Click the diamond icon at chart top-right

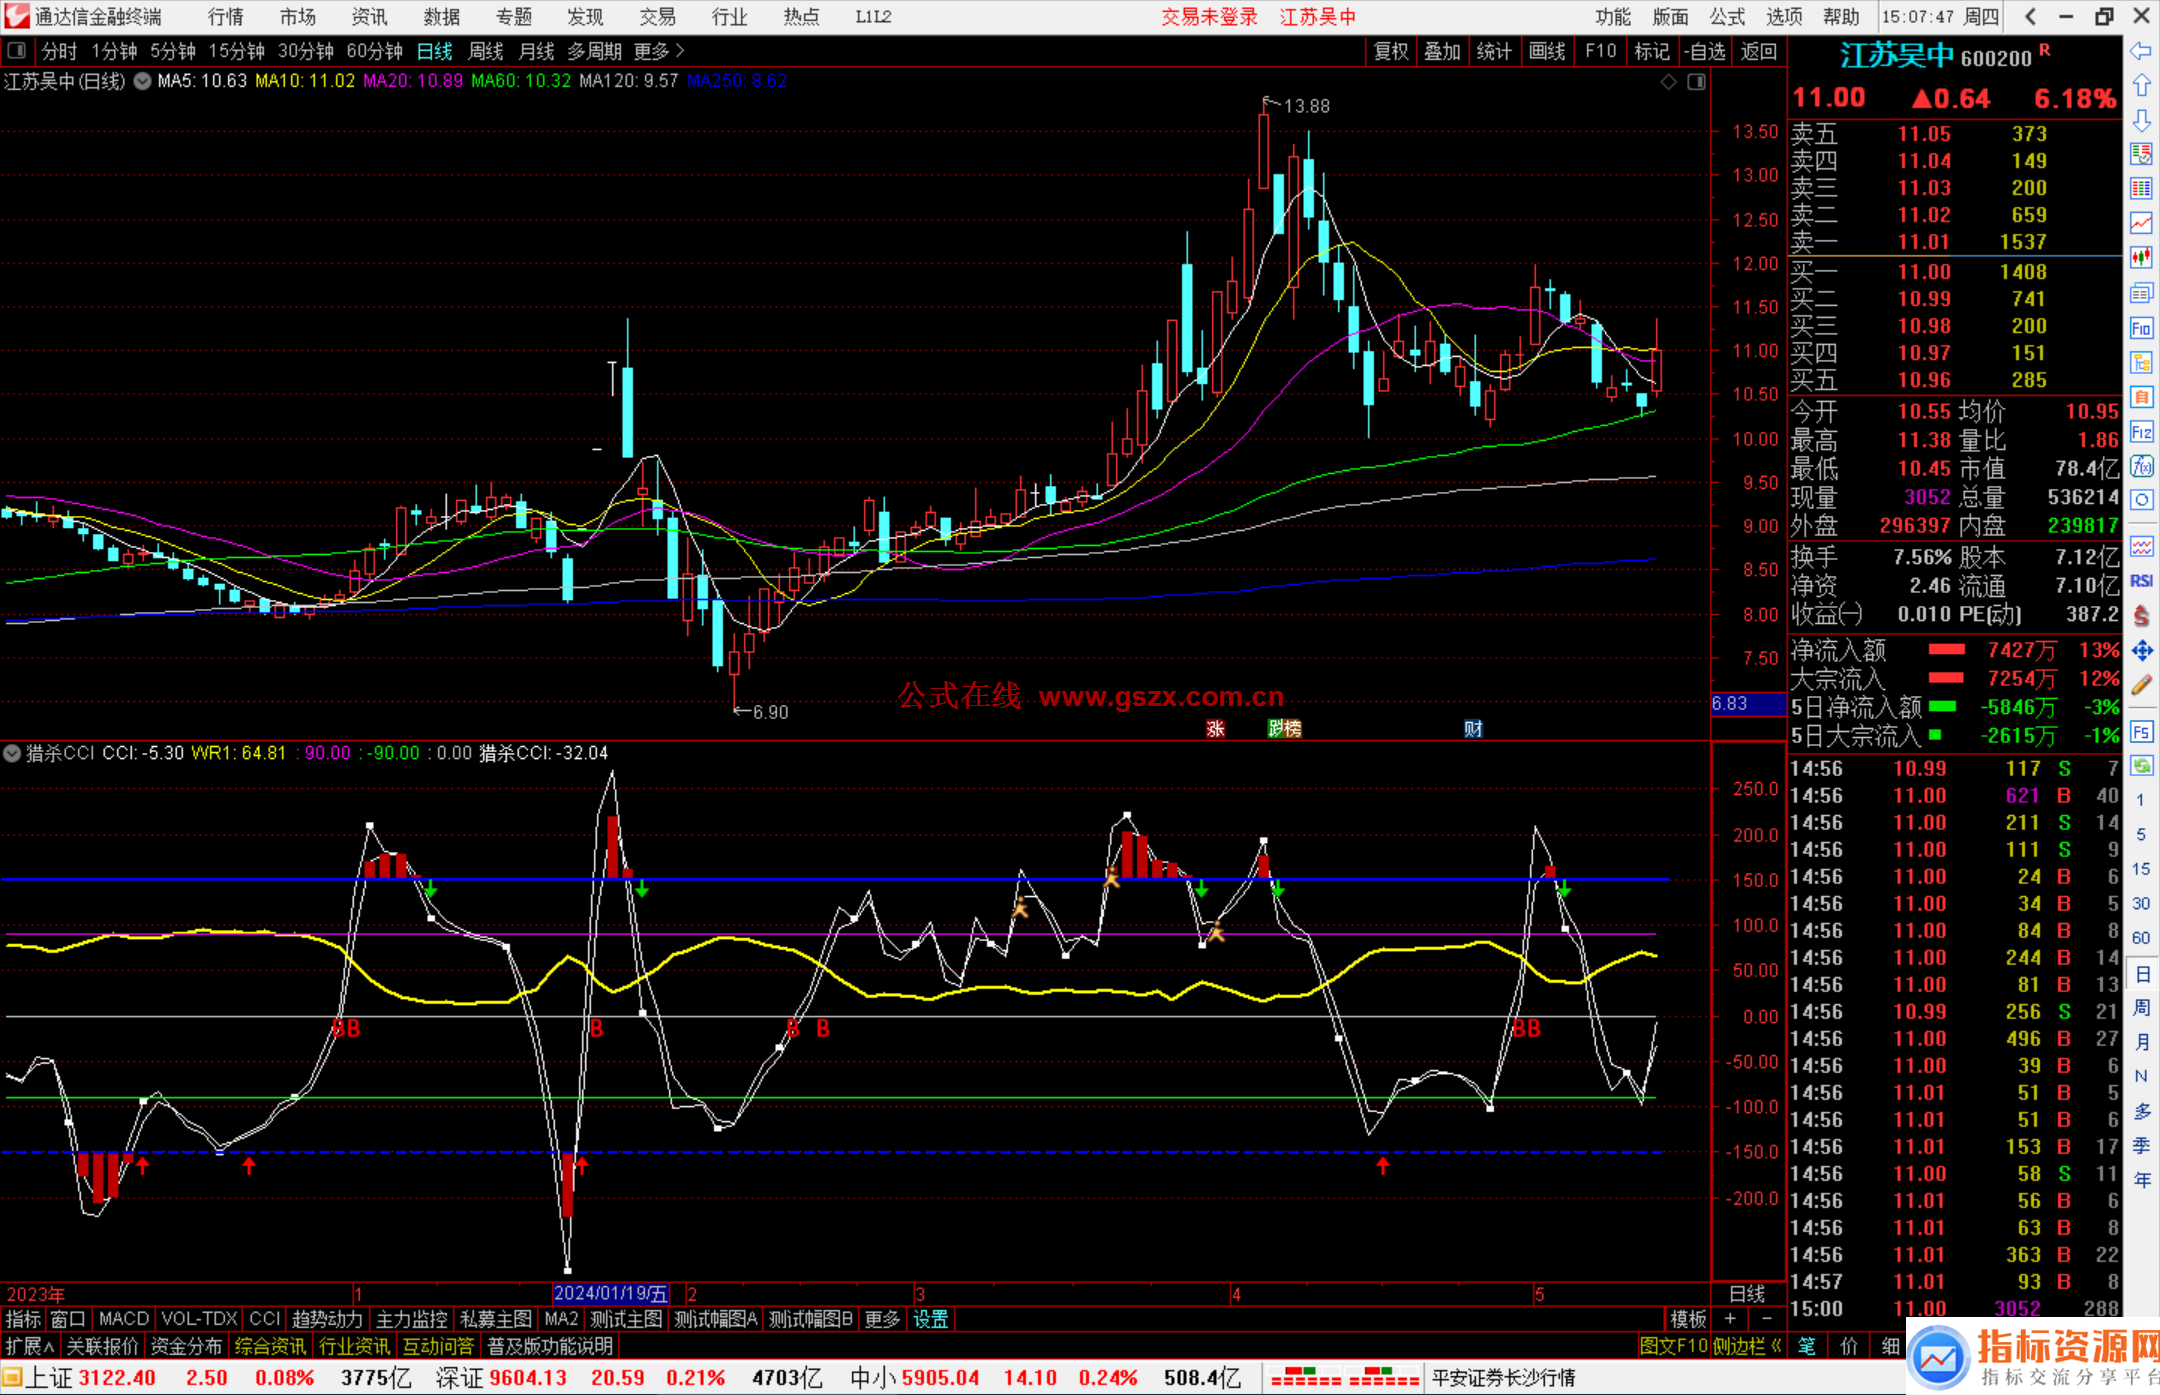pos(1668,82)
